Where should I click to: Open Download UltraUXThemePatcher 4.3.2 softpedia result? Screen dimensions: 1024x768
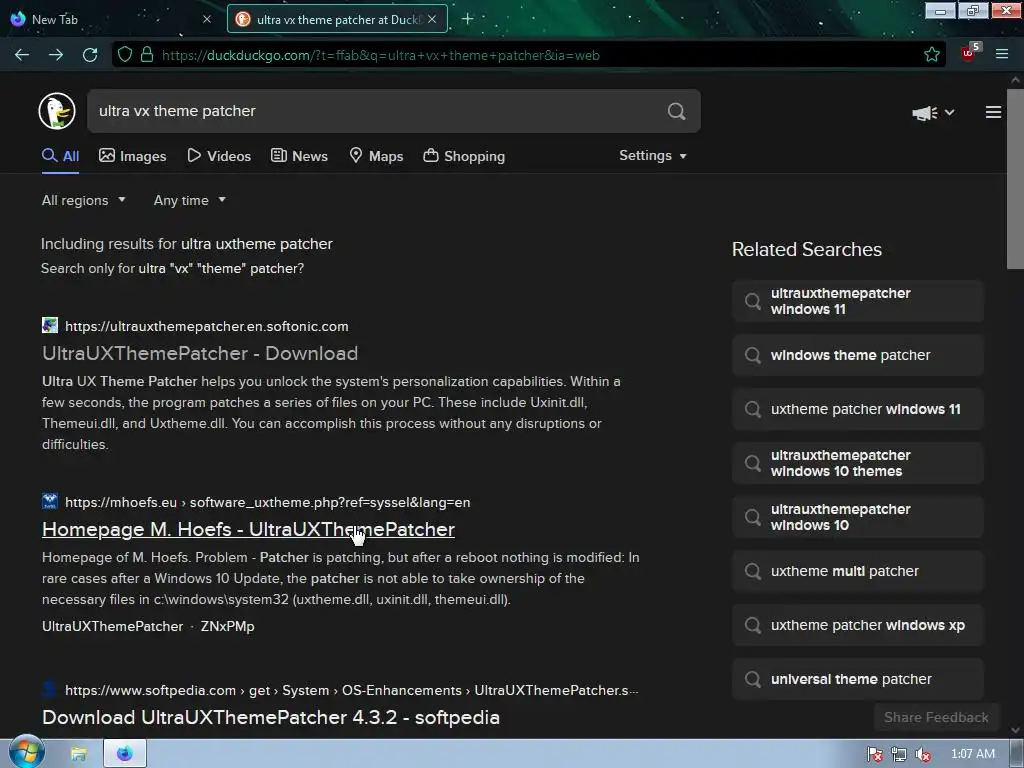coord(270,717)
